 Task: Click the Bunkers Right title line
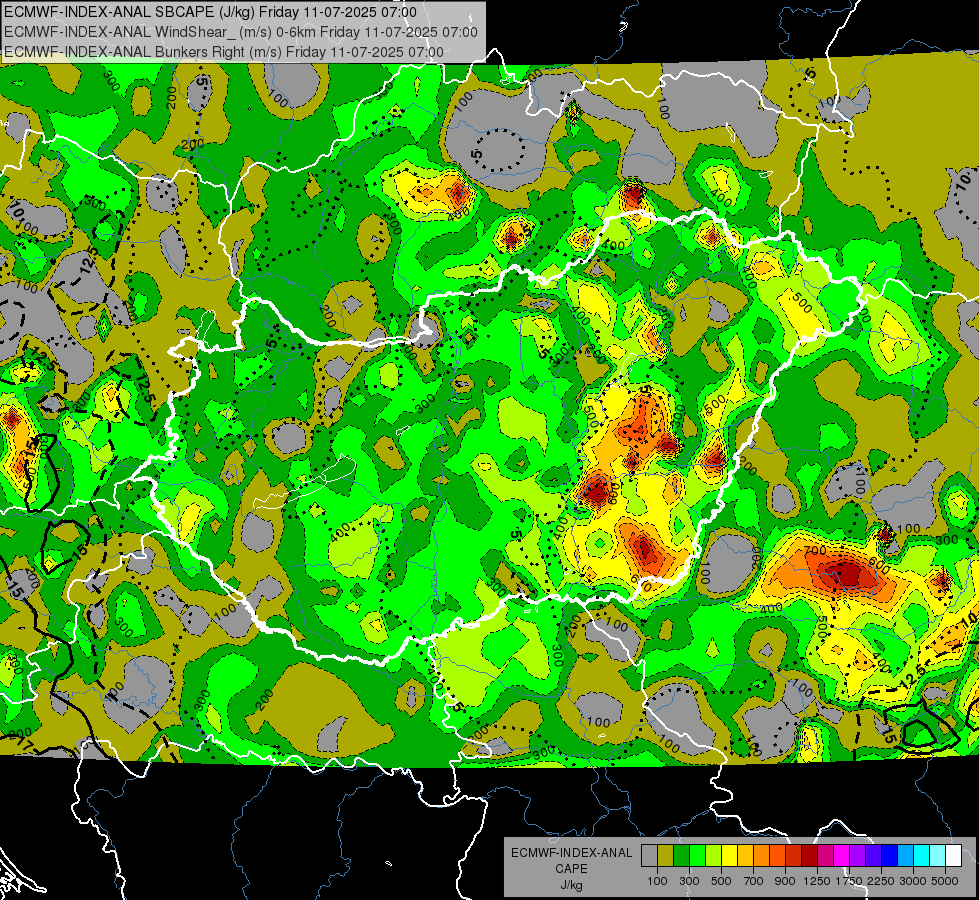224,52
